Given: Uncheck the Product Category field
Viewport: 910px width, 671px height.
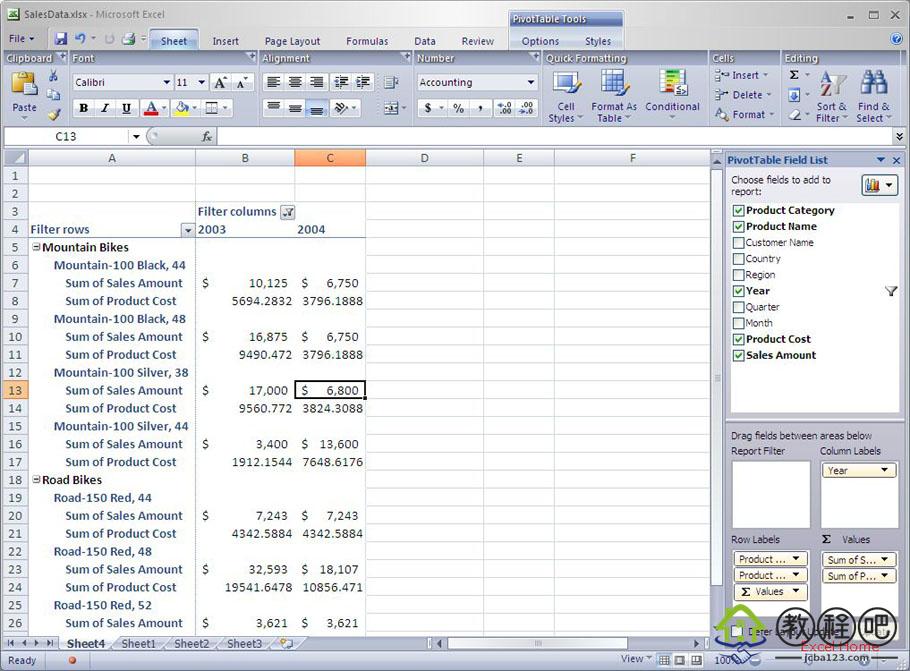Looking at the screenshot, I should [738, 210].
